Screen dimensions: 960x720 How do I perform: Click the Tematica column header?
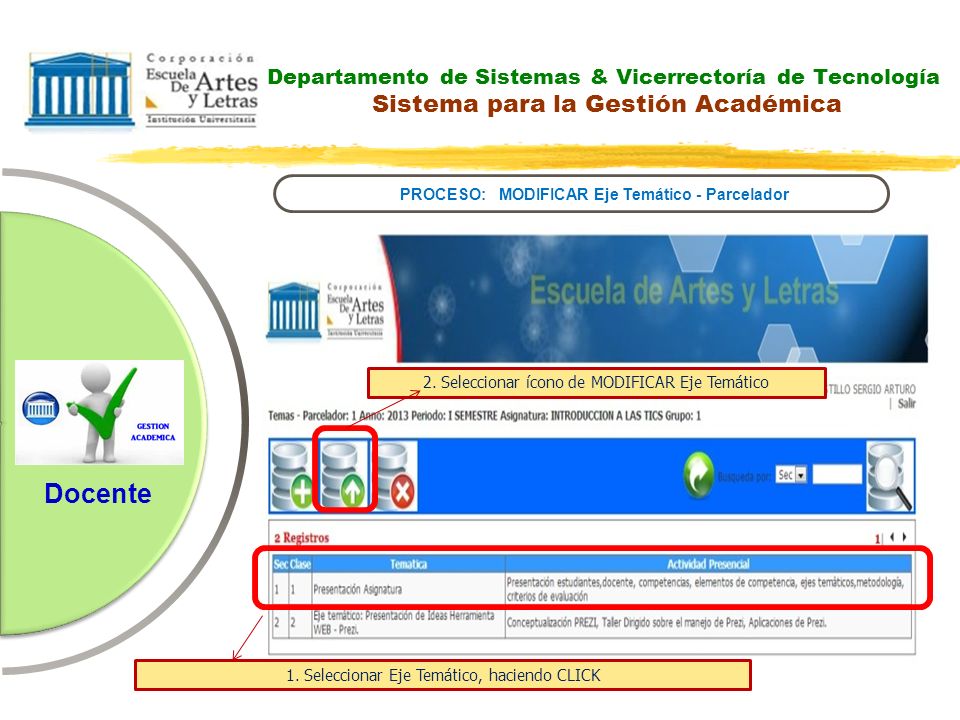point(408,564)
